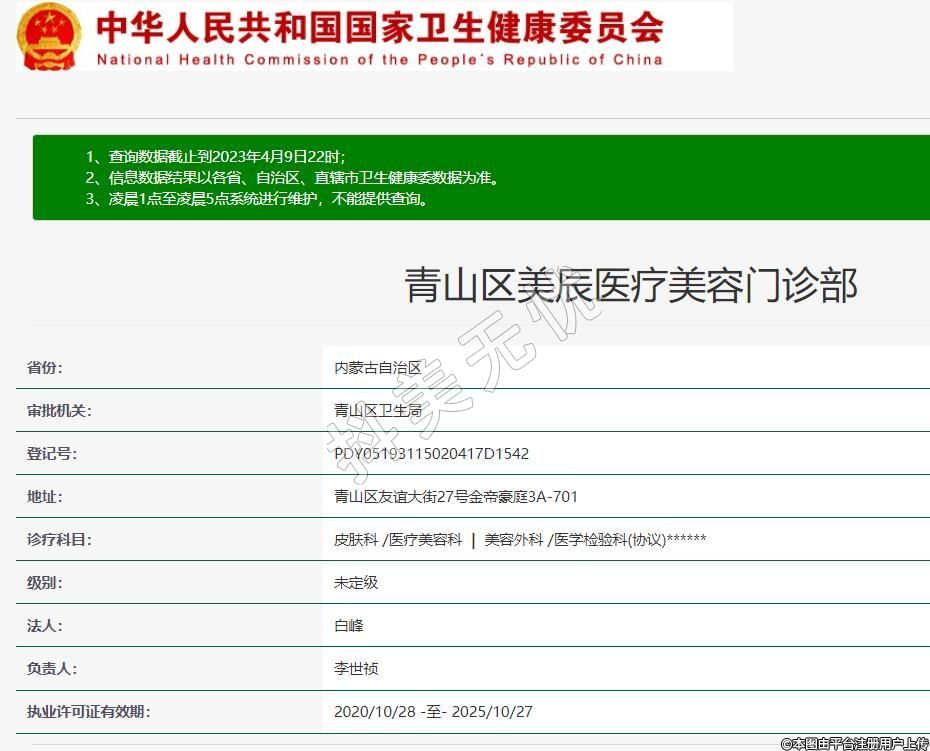Click the English National Health Commission subtitle
Image resolution: width=930 pixels, height=751 pixels.
(380, 60)
